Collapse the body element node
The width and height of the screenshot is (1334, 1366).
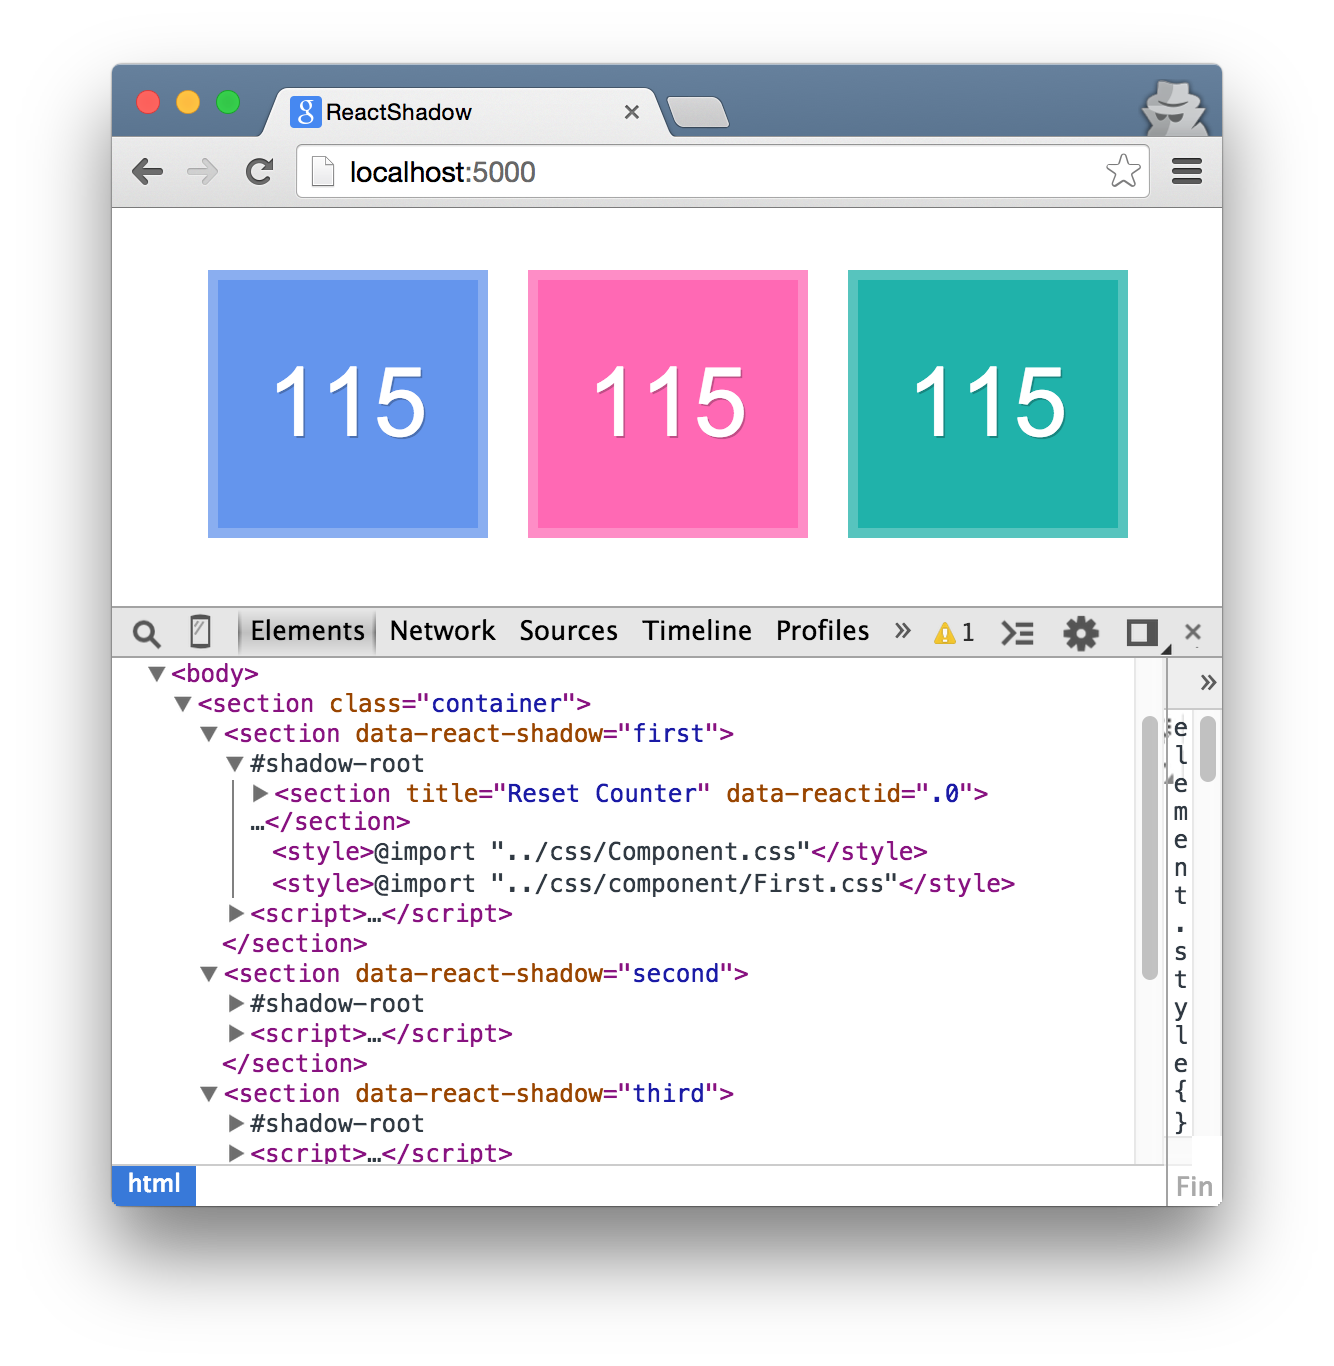click(x=157, y=674)
